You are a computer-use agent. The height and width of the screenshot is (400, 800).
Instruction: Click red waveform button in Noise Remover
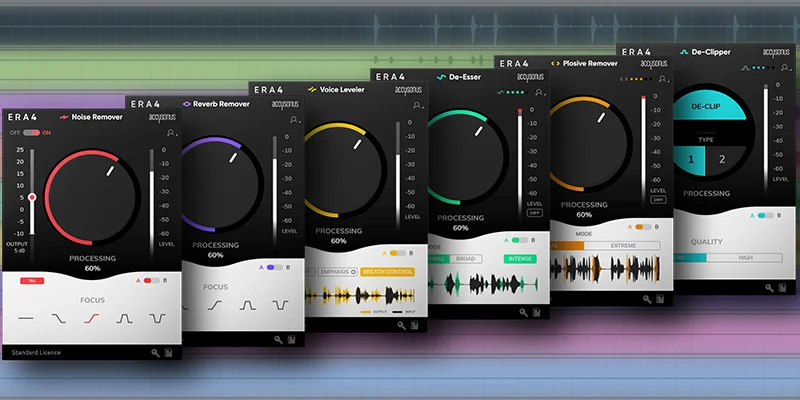tap(32, 281)
